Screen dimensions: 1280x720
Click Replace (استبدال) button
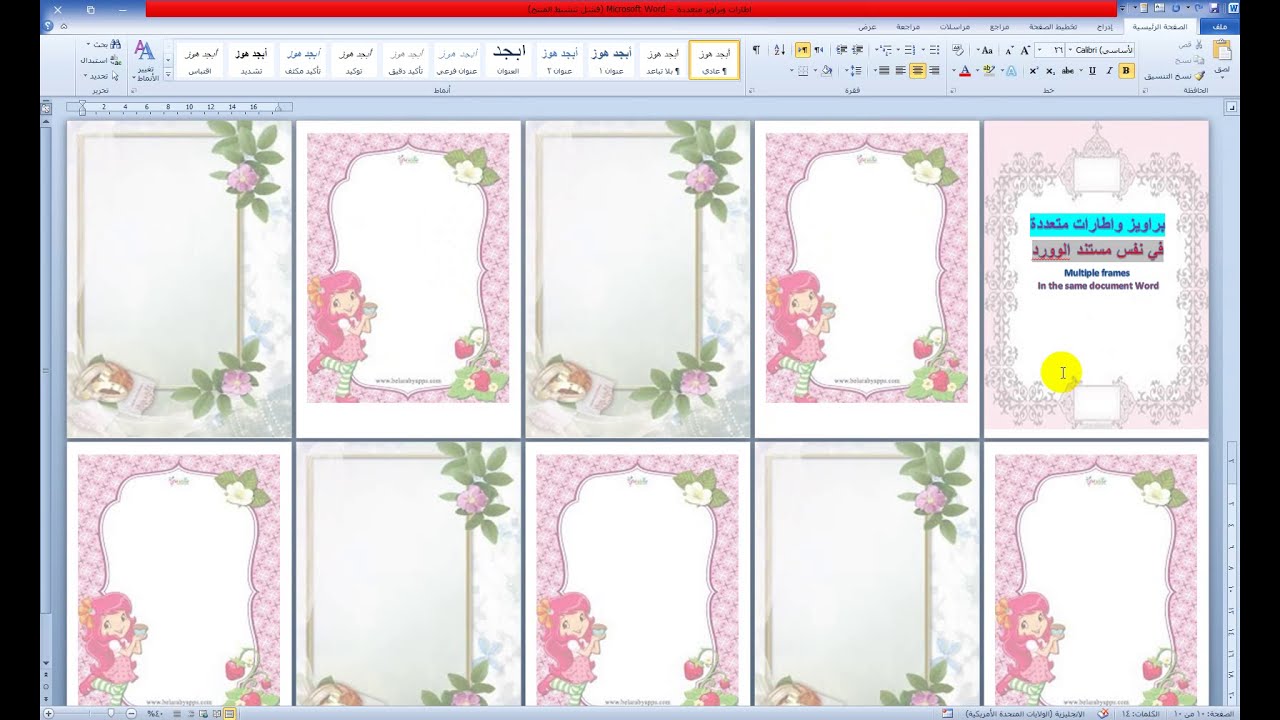pyautogui.click(x=102, y=60)
